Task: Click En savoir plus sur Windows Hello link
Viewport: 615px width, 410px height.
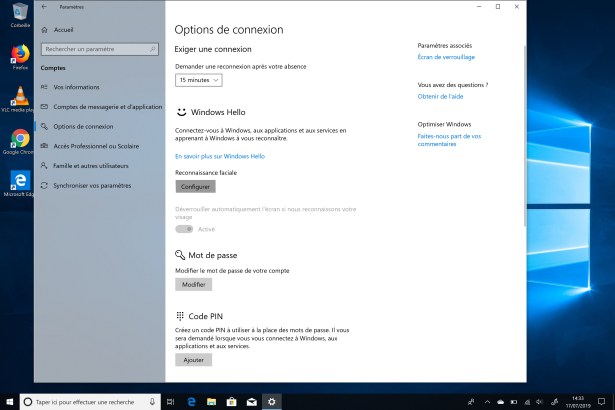Action: [220, 156]
